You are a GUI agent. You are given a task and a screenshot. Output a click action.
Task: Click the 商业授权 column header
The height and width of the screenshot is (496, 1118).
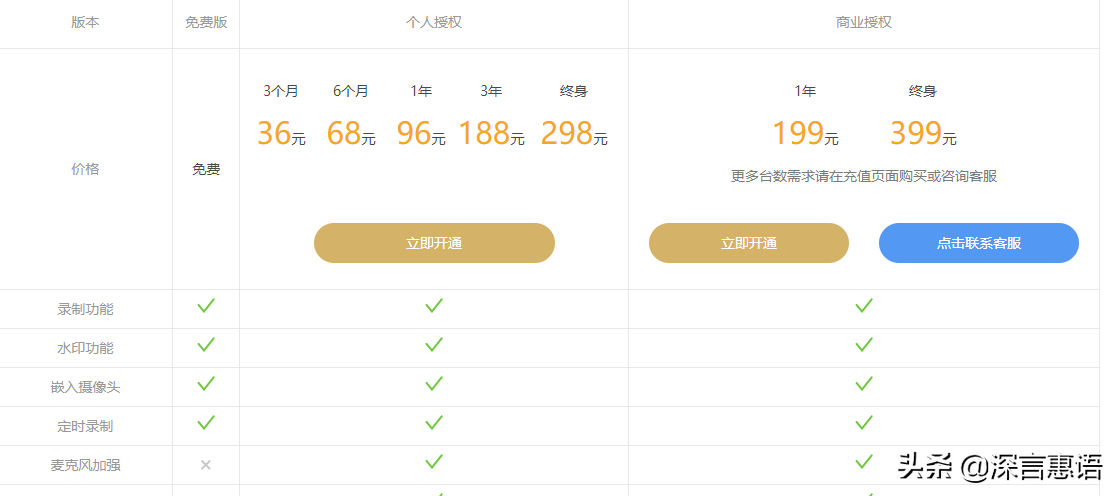pyautogui.click(x=863, y=22)
